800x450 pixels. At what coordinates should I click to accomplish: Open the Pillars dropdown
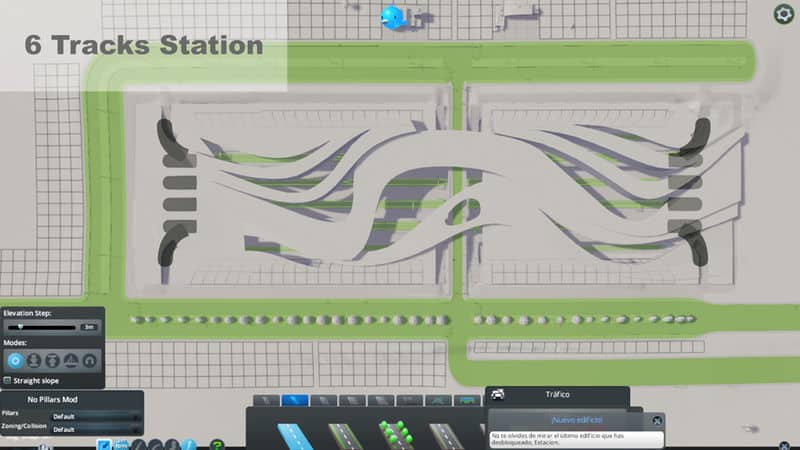coord(96,416)
